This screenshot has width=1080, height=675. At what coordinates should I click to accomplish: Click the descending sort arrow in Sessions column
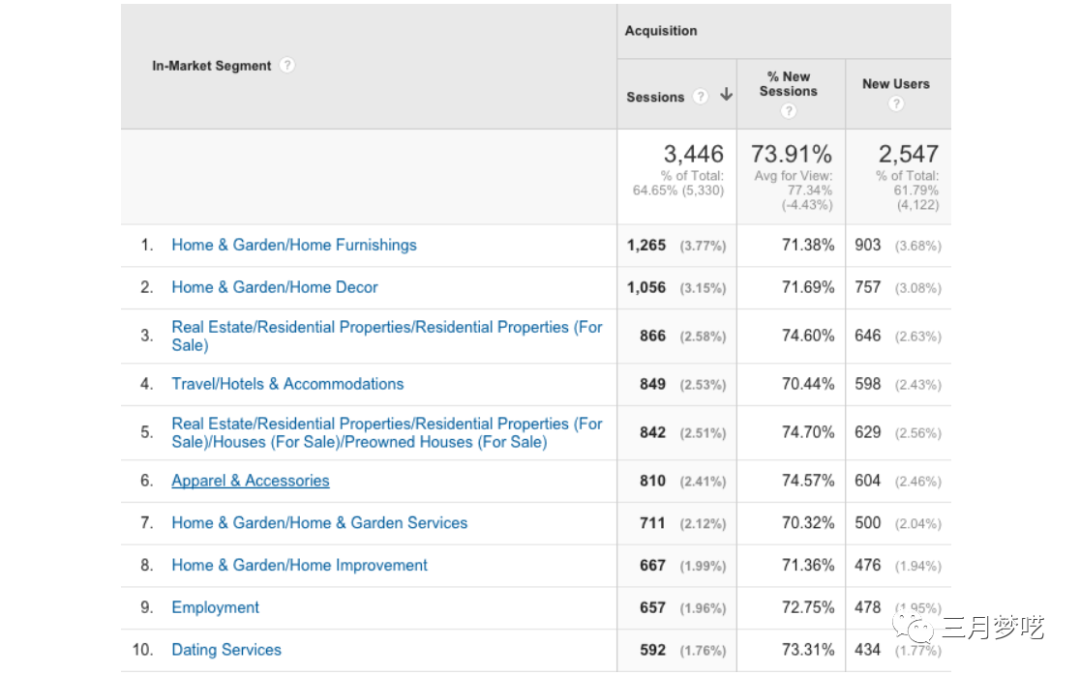pos(726,96)
